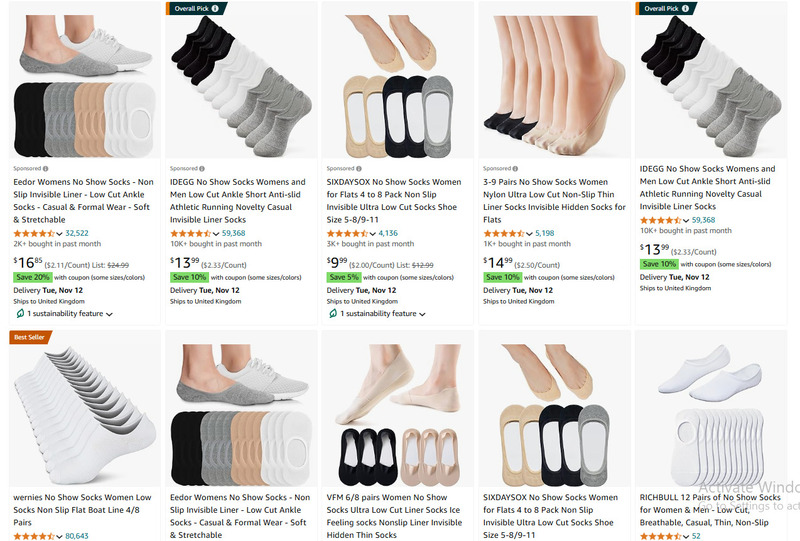
Task: Click the info icon on first Overall Pick badge
Action: click(x=215, y=8)
